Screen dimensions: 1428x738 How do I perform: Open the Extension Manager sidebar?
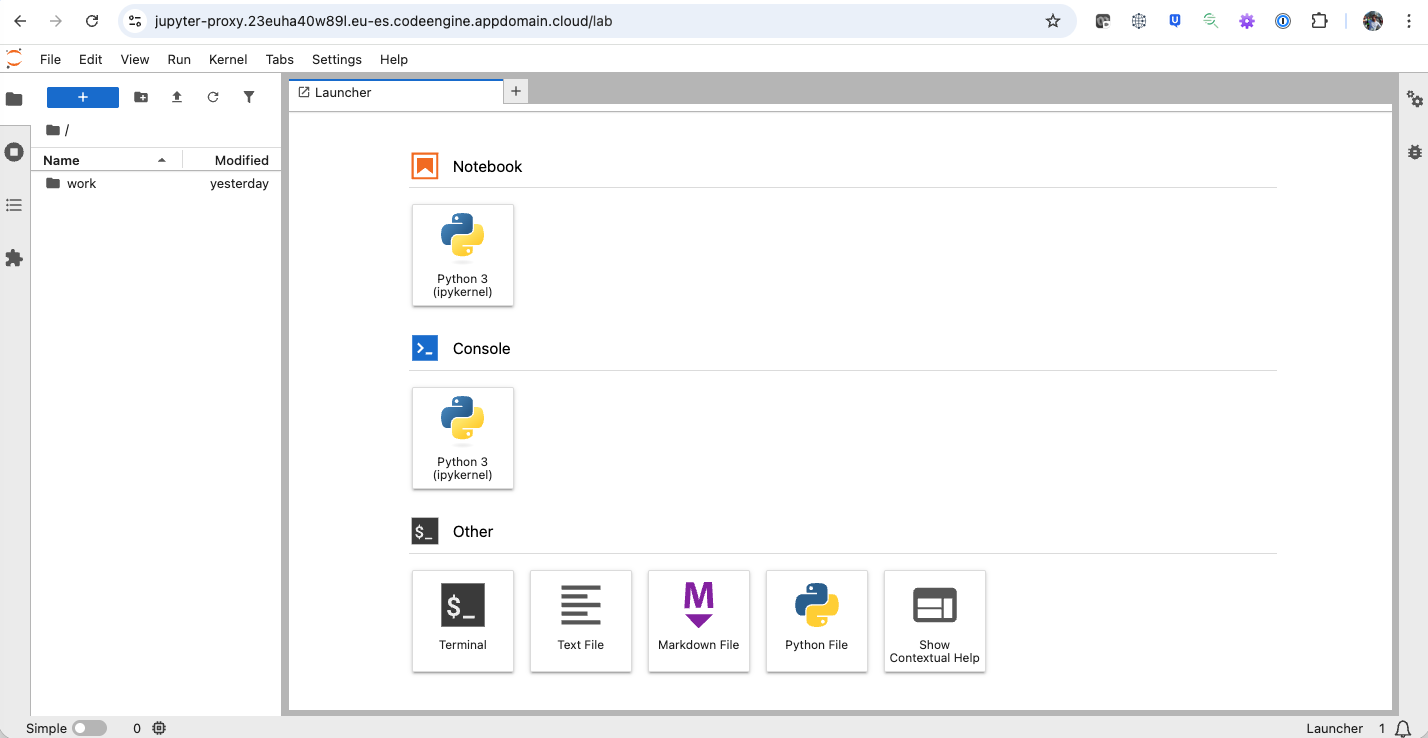pyautogui.click(x=14, y=258)
